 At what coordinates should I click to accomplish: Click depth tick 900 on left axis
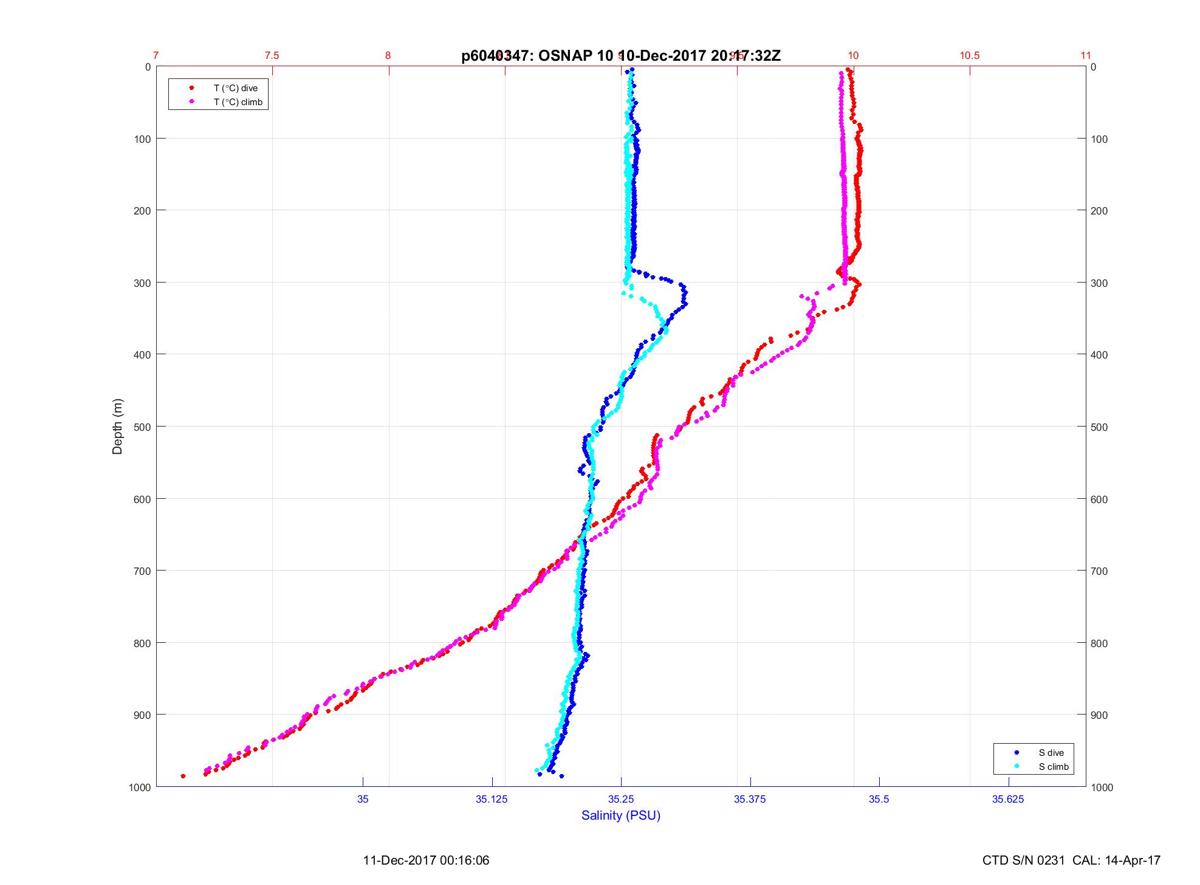(141, 715)
